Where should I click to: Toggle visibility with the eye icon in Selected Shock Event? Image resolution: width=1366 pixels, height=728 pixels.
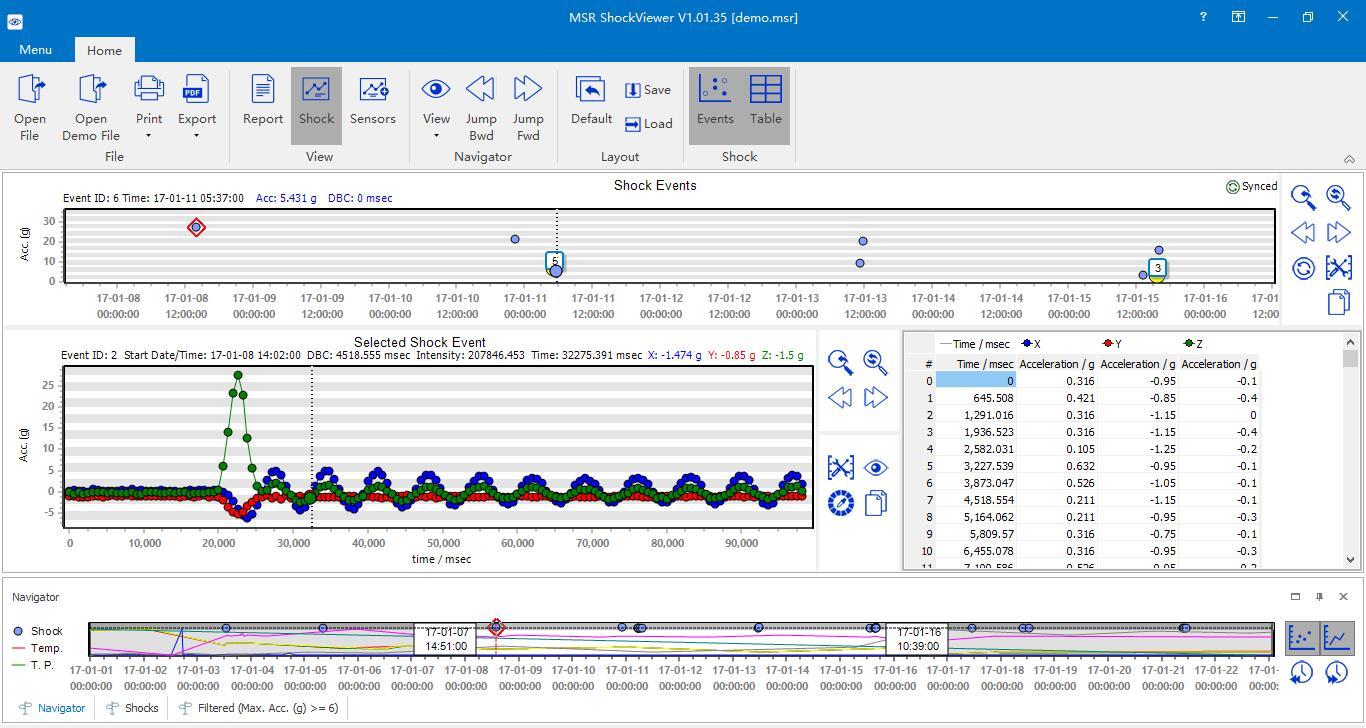click(x=875, y=467)
